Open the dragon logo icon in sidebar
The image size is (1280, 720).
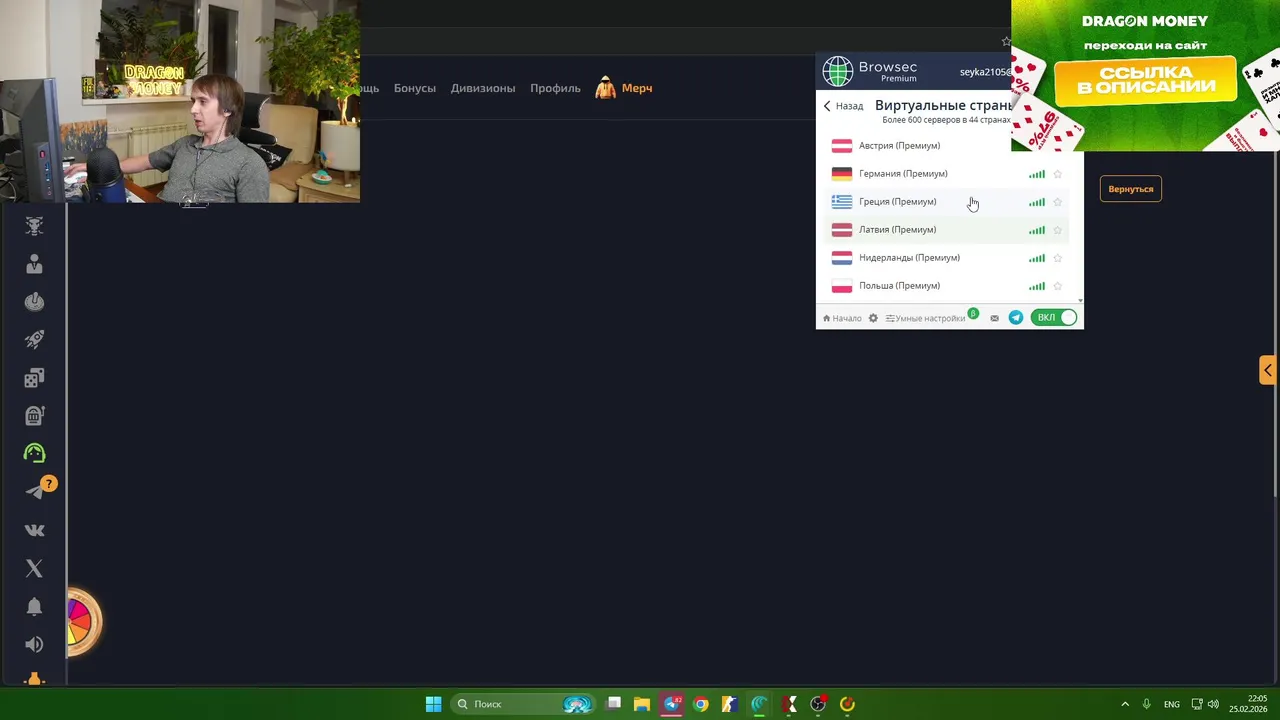pyautogui.click(x=34, y=226)
